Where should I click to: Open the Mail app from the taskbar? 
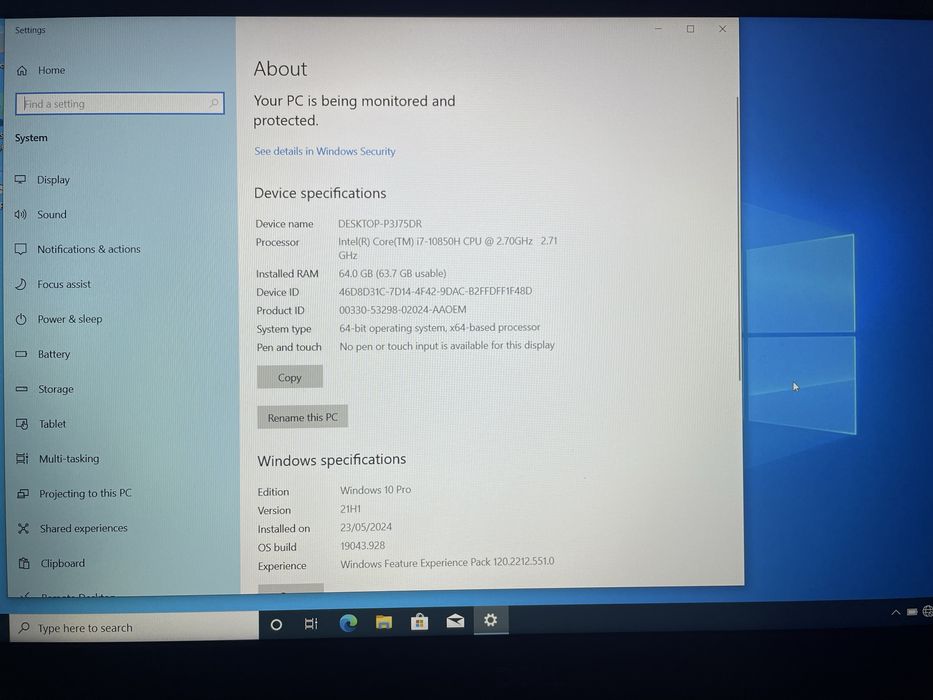point(455,621)
